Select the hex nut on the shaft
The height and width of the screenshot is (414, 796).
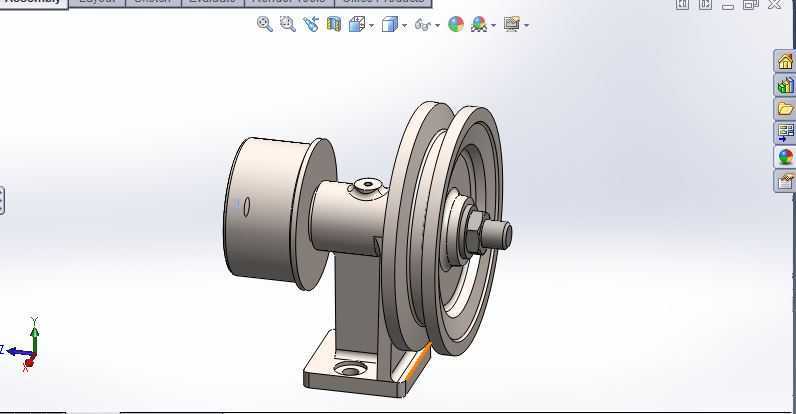point(474,232)
